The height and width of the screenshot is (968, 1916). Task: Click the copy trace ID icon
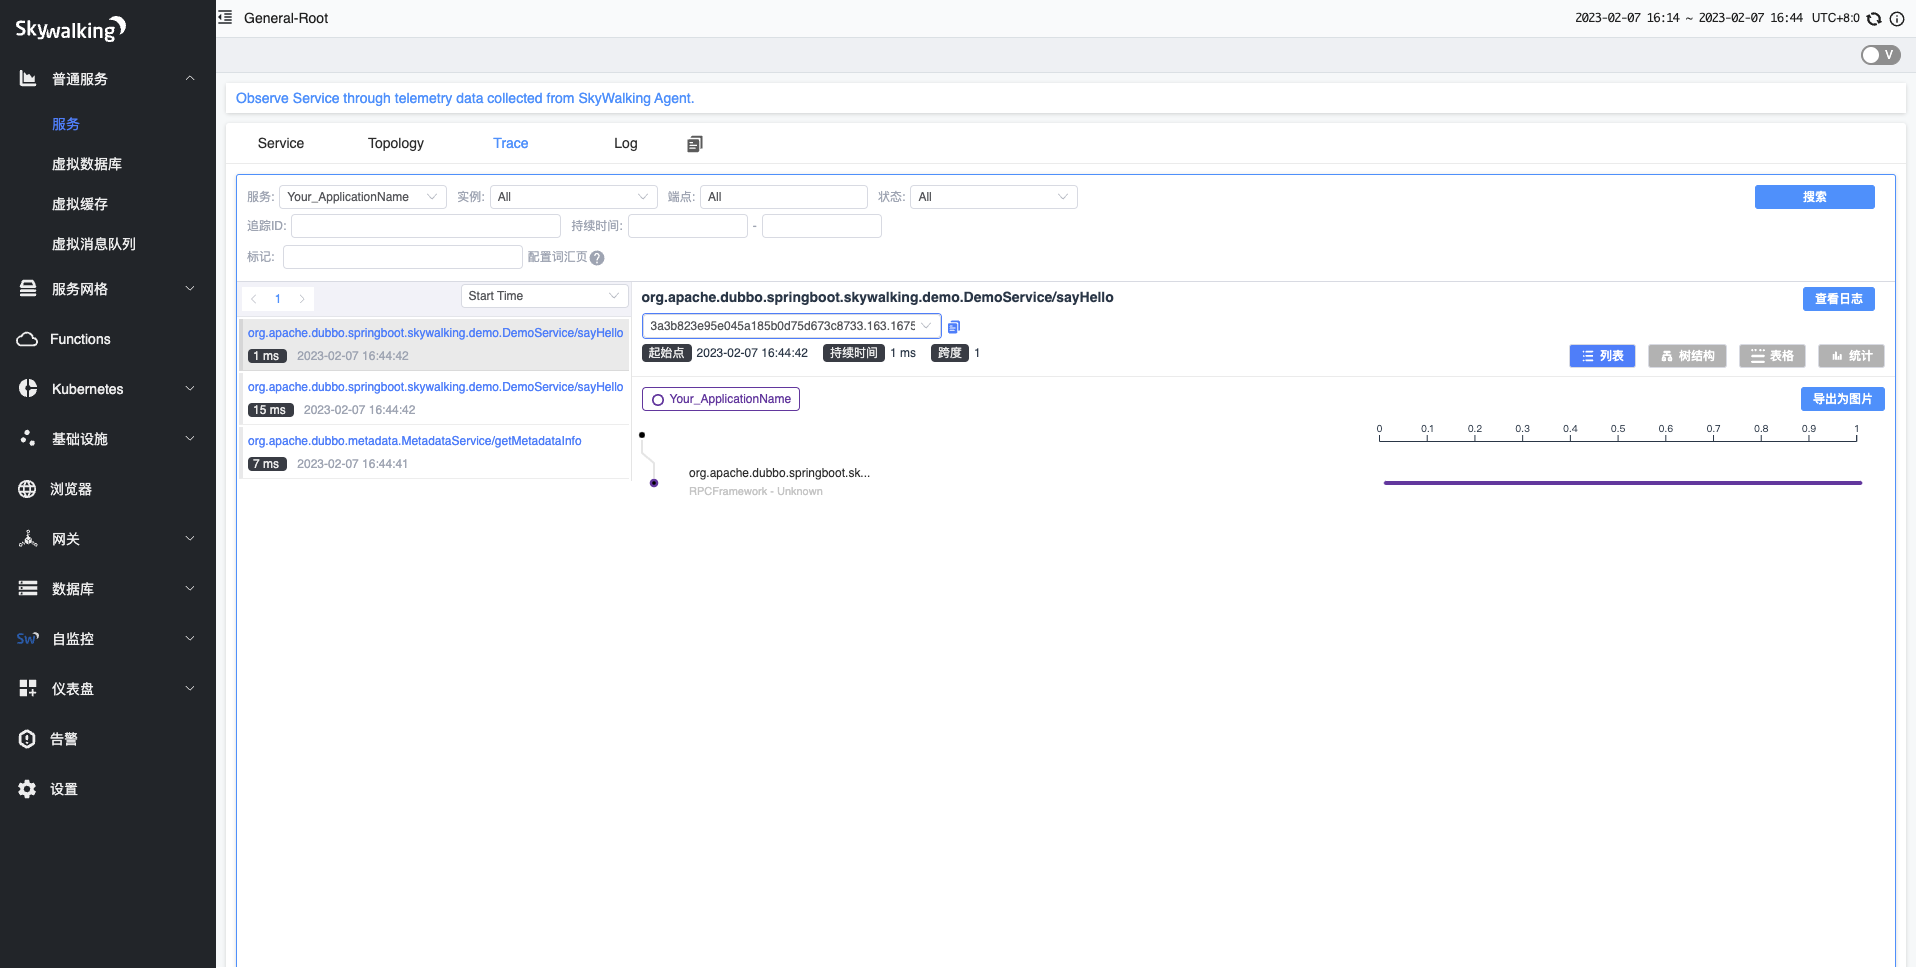[x=954, y=327]
